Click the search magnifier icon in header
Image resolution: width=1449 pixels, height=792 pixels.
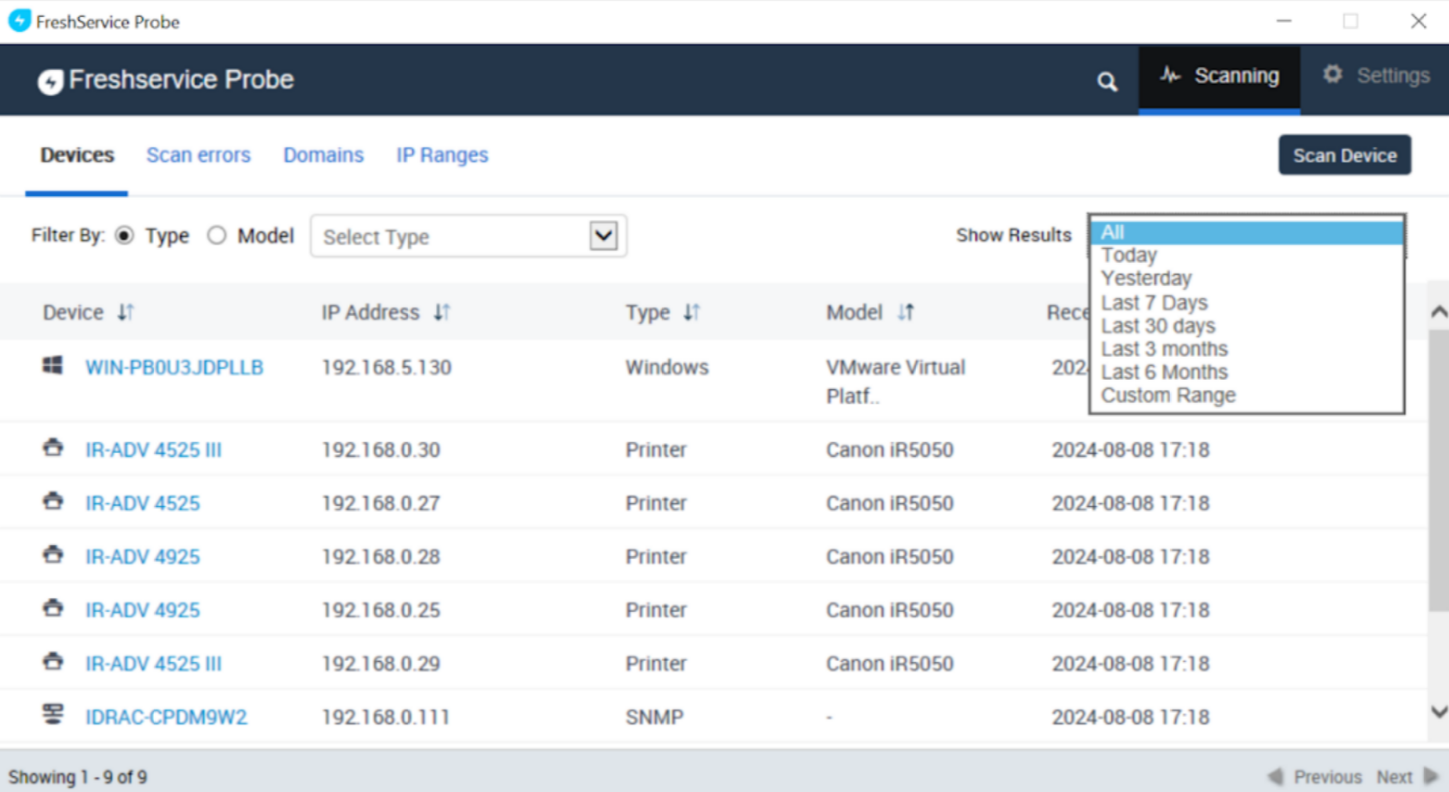1107,82
